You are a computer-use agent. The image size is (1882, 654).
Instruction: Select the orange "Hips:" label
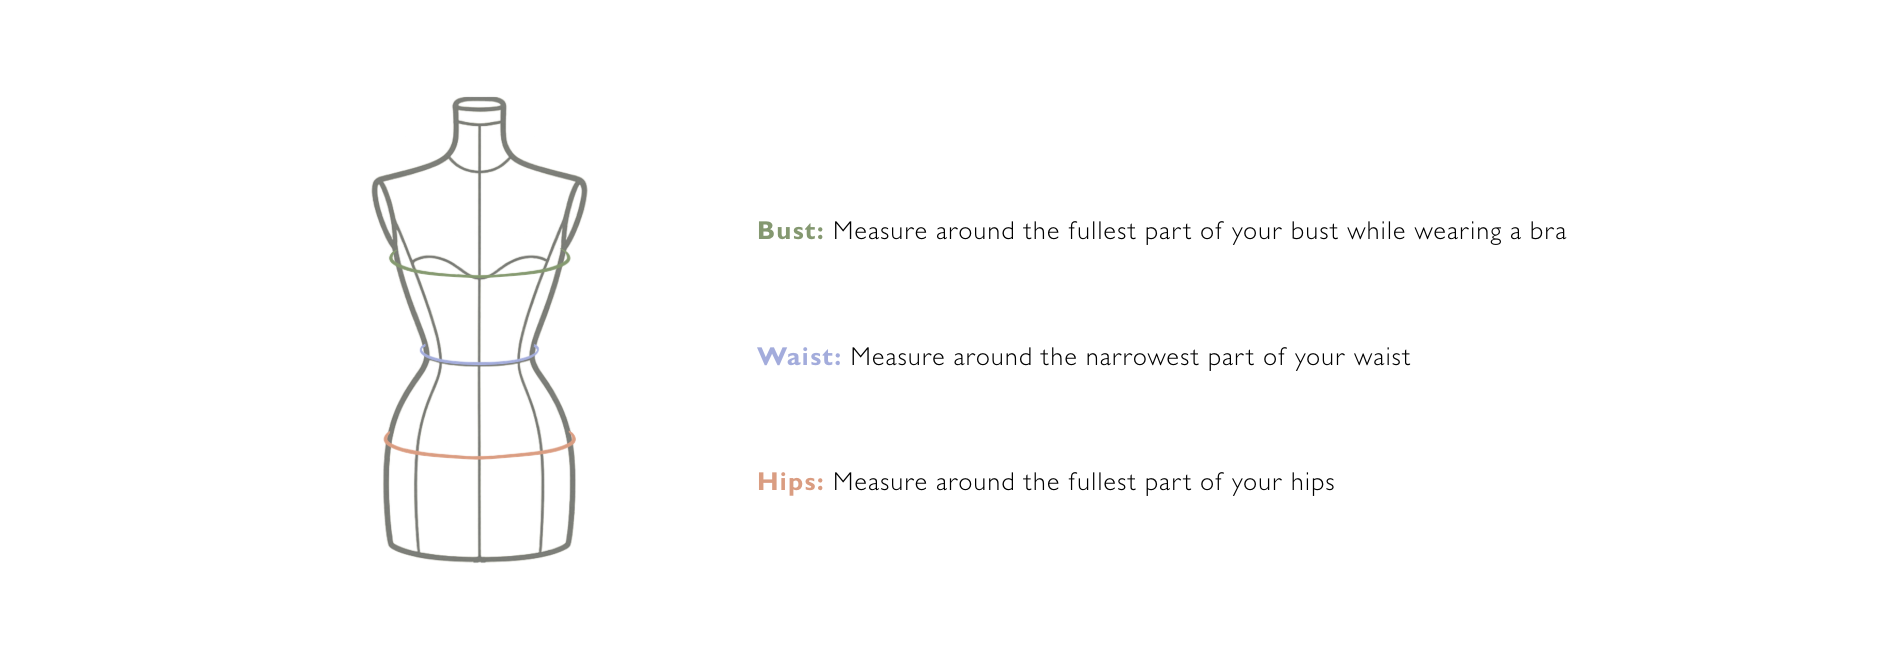pyautogui.click(x=790, y=482)
